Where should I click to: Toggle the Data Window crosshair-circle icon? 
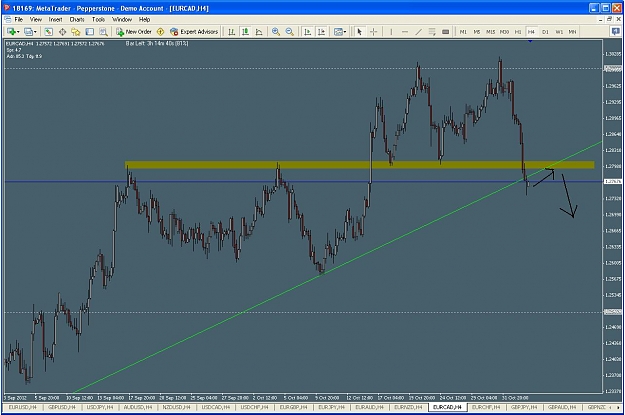pos(62,31)
